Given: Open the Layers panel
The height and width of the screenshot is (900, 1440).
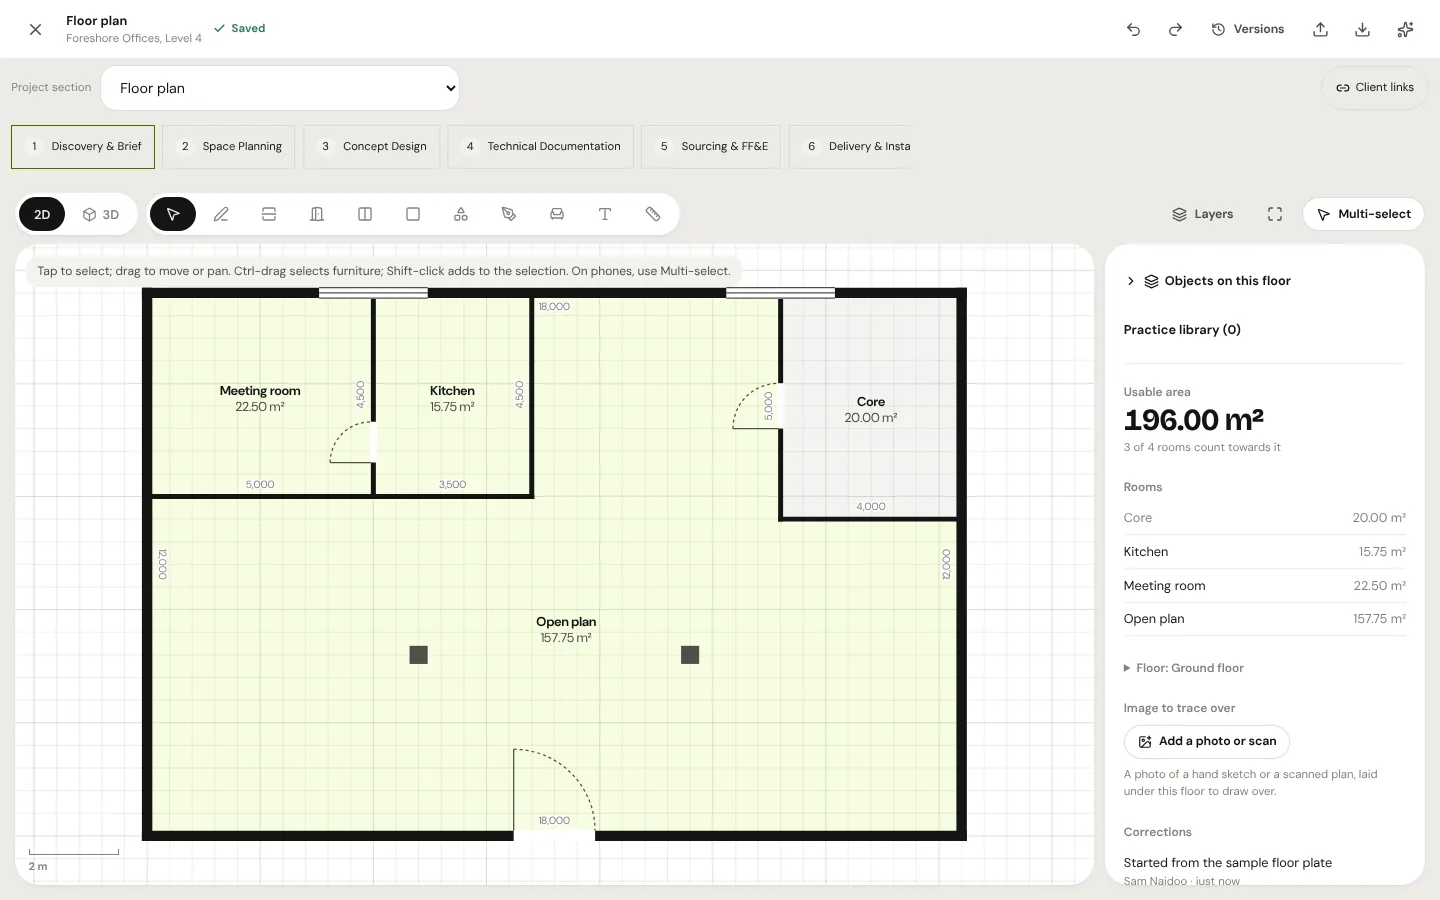Looking at the screenshot, I should point(1203,214).
